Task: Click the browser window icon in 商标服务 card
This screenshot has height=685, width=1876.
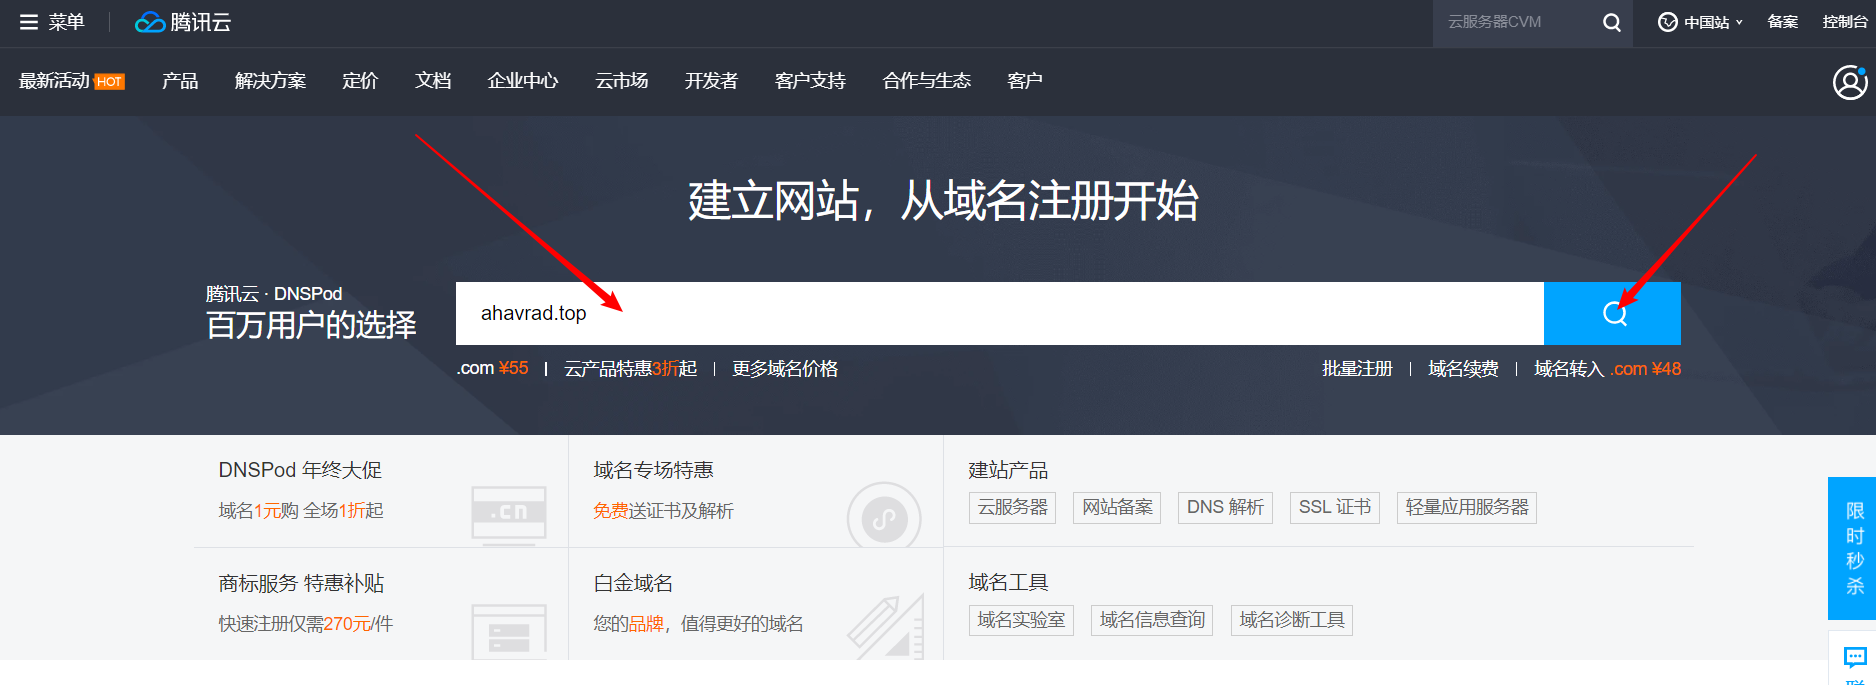Action: (509, 631)
